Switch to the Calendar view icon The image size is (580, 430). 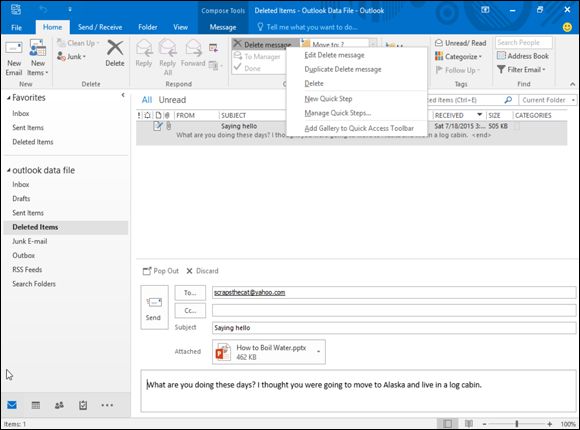click(x=36, y=405)
